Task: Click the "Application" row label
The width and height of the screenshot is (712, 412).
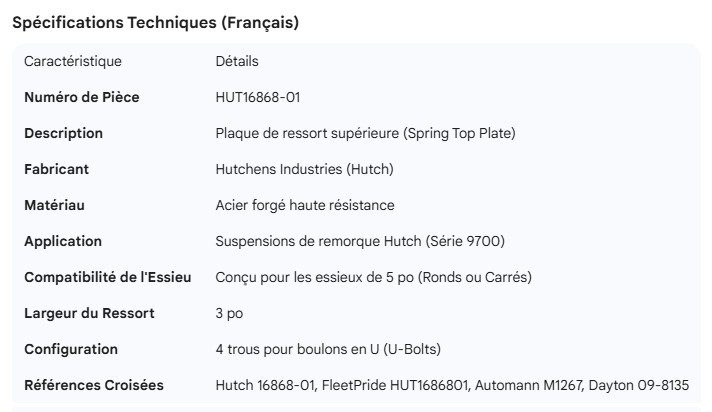Action: [x=63, y=242]
